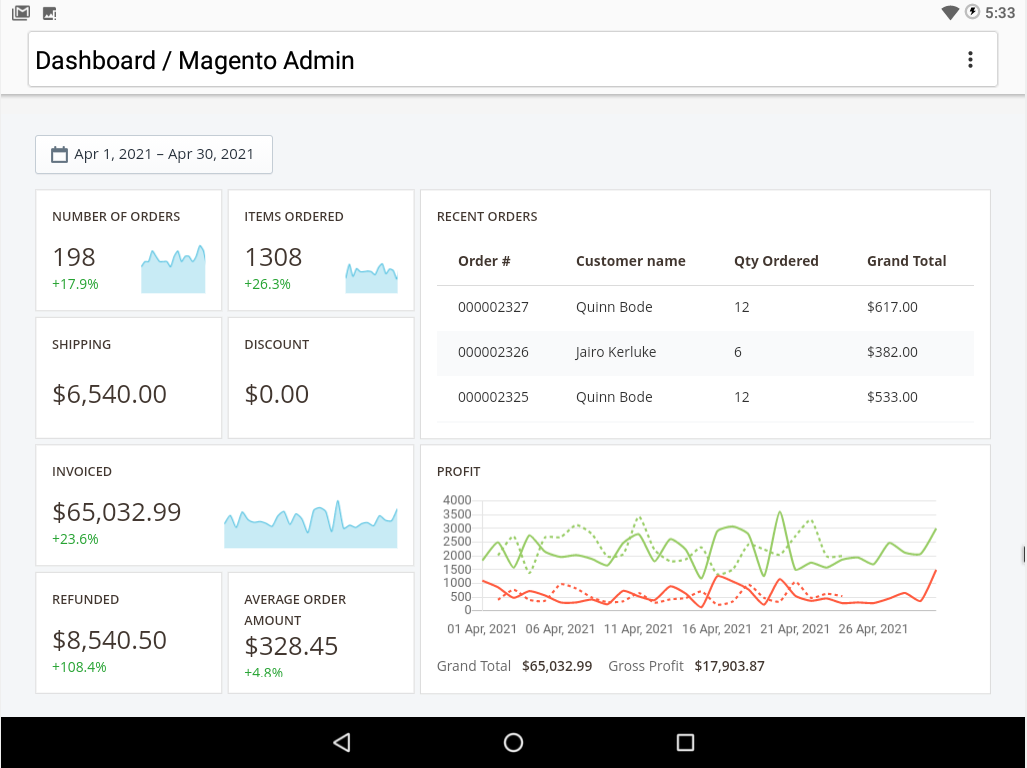Tap the Gmail notification icon
Viewport: 1027px width, 768px height.
tap(21, 12)
